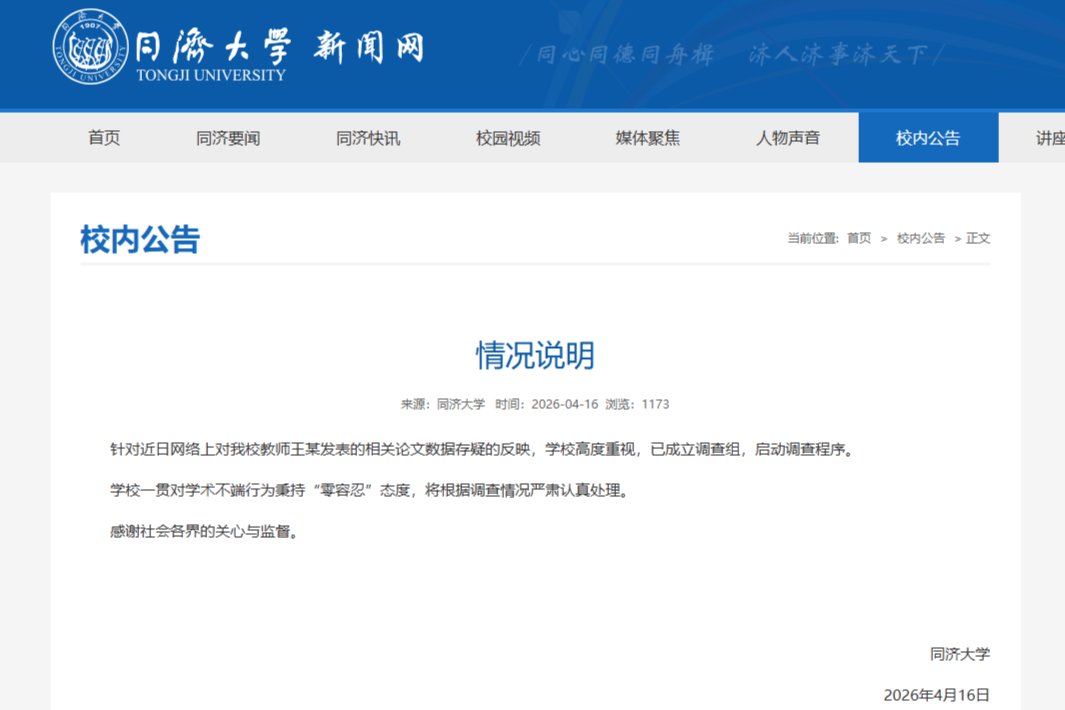This screenshot has width=1065, height=710.
Task: Select 校园视频 in the navigation bar
Action: tap(508, 138)
